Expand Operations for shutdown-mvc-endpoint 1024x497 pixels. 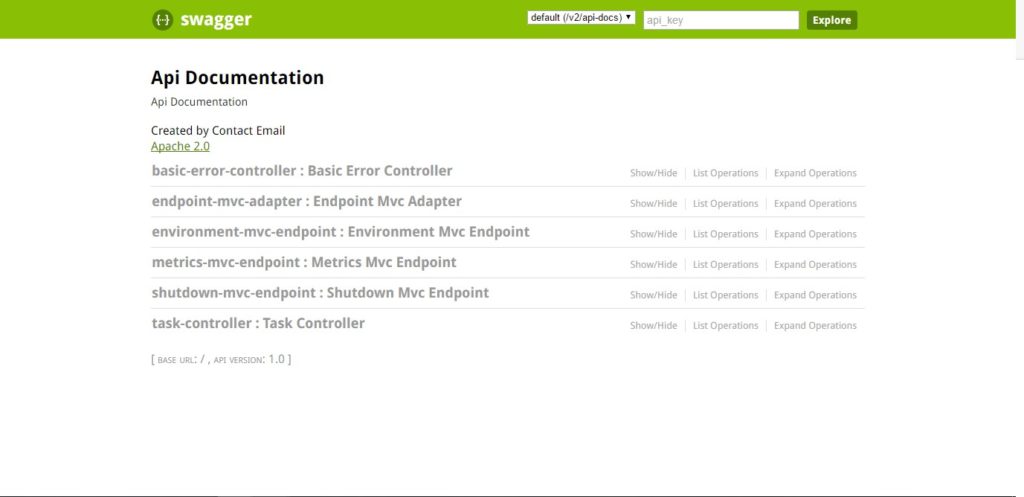click(815, 295)
